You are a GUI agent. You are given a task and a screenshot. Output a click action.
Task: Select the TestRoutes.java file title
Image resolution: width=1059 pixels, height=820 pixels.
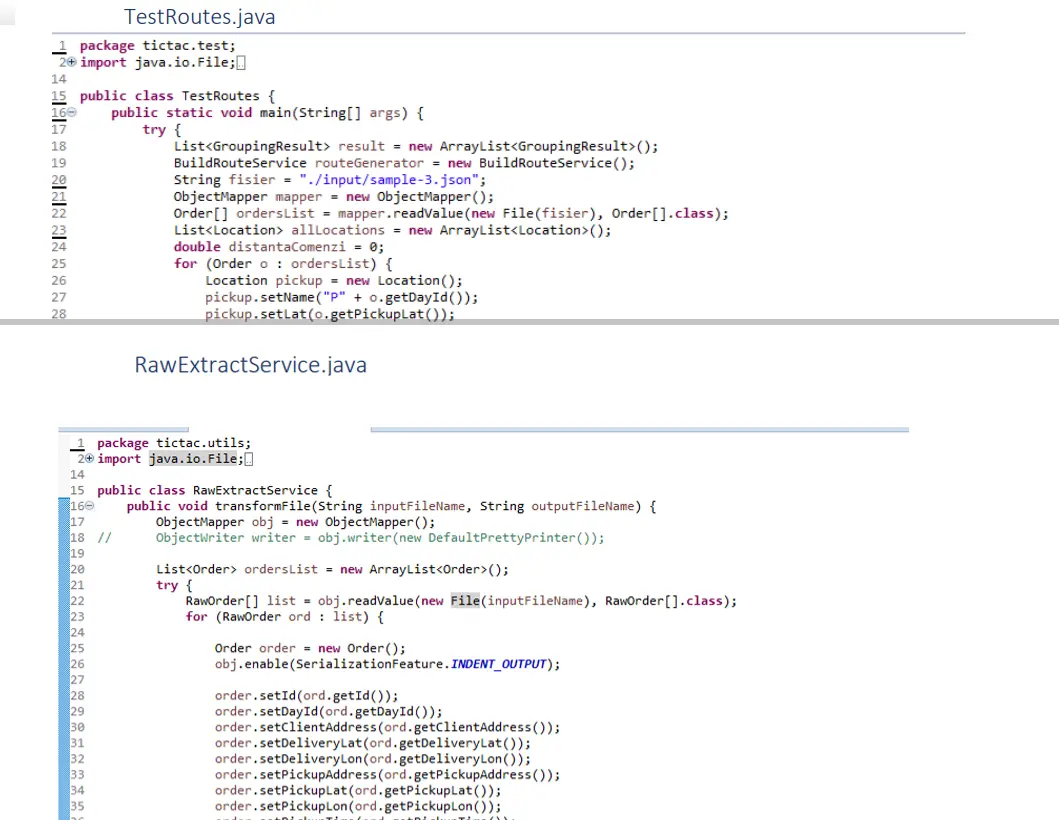coord(200,17)
